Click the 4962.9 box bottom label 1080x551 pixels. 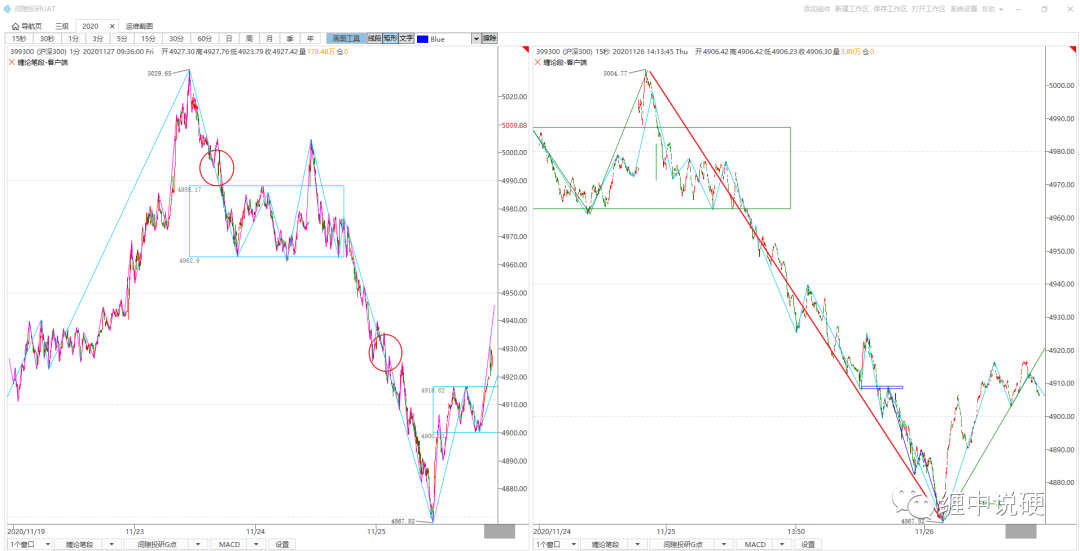pyautogui.click(x=189, y=261)
